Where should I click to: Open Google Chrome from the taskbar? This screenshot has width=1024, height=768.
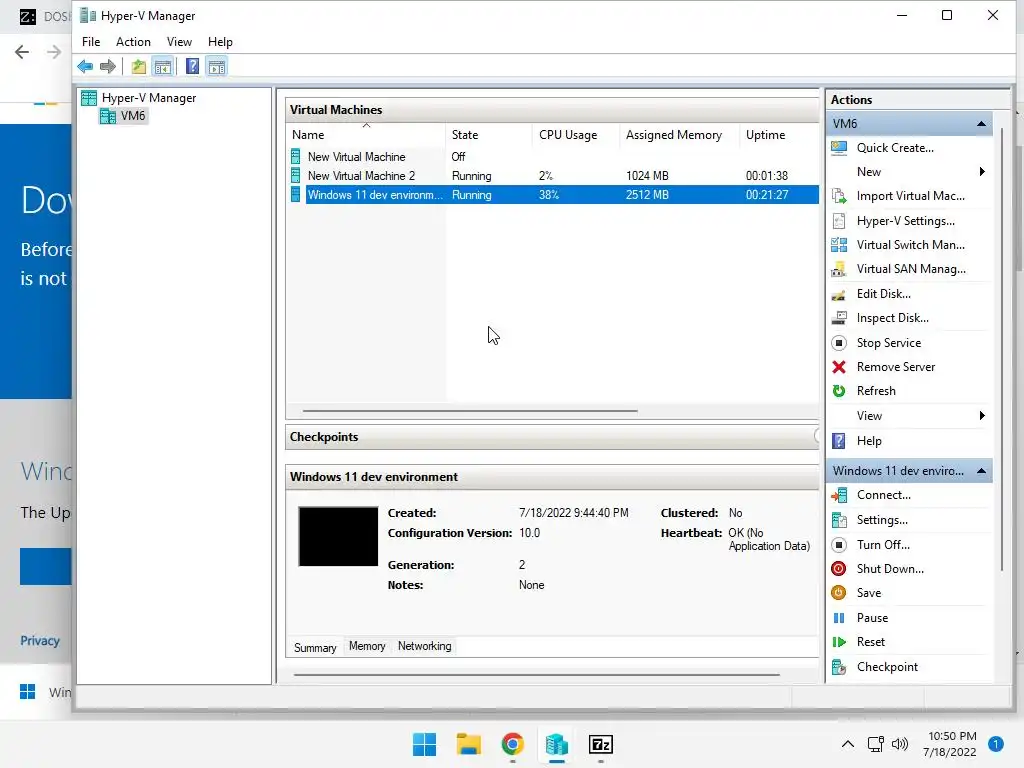tap(513, 744)
